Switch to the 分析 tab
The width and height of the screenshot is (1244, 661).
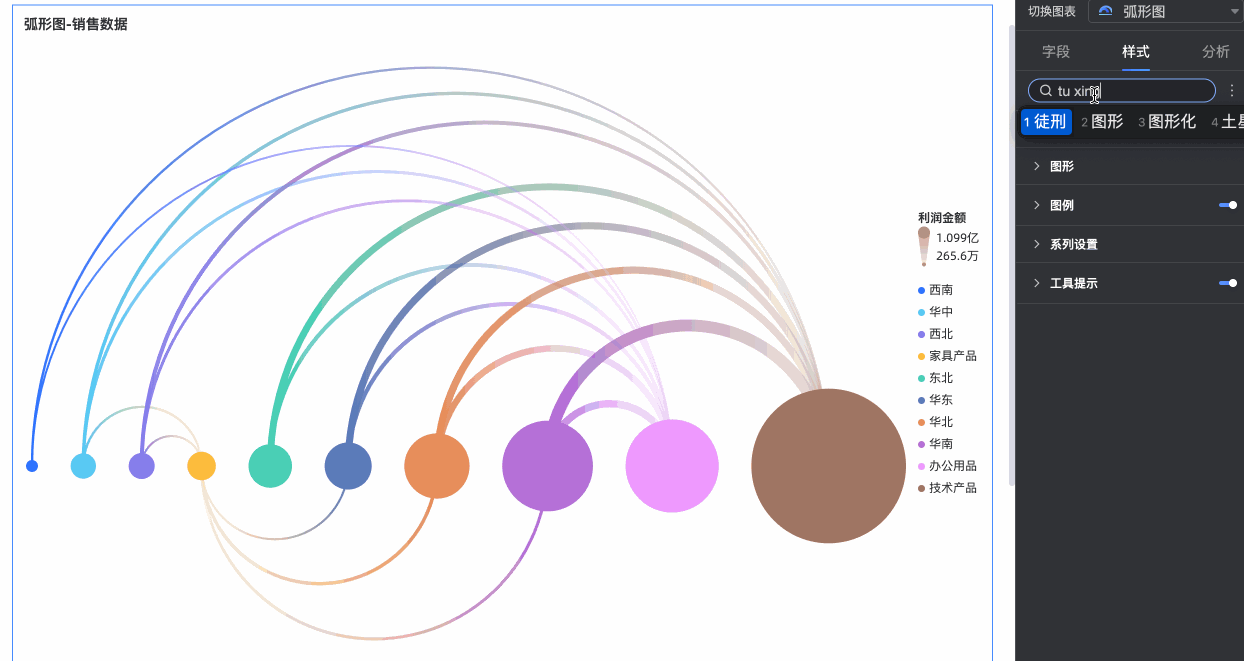click(1216, 51)
